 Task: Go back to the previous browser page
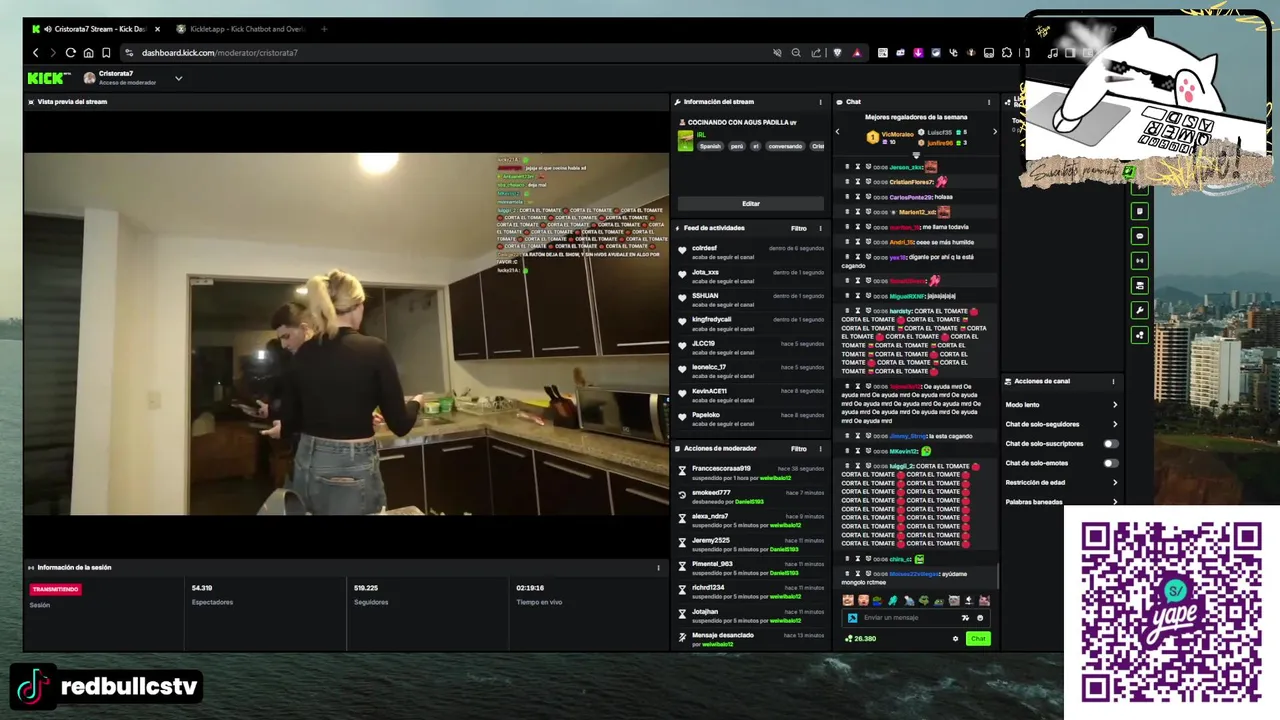point(35,53)
